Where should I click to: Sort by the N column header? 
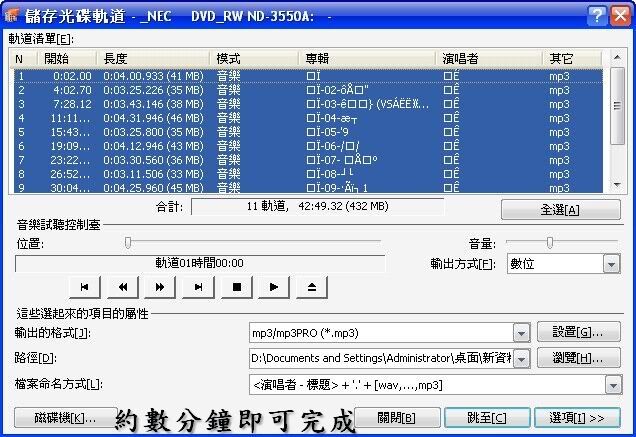pyautogui.click(x=25, y=59)
